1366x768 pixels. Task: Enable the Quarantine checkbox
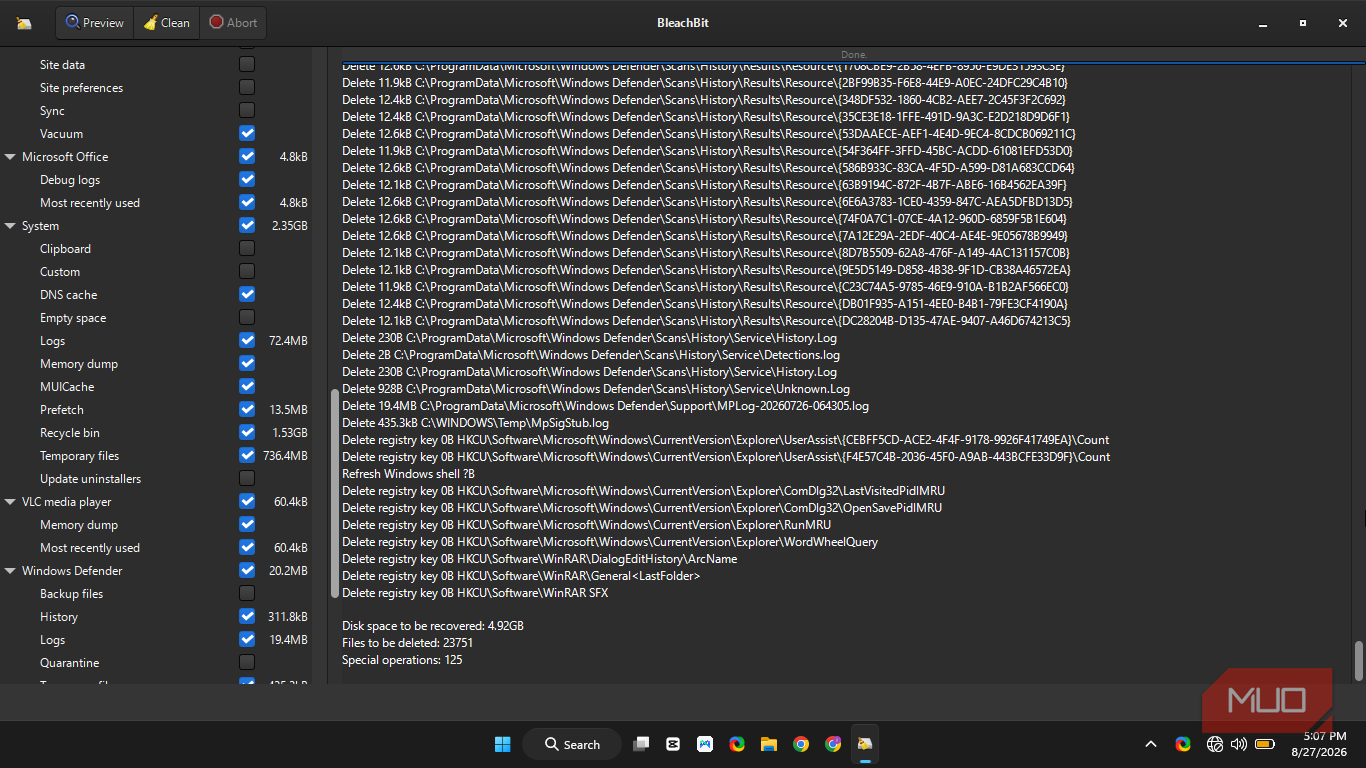point(247,663)
